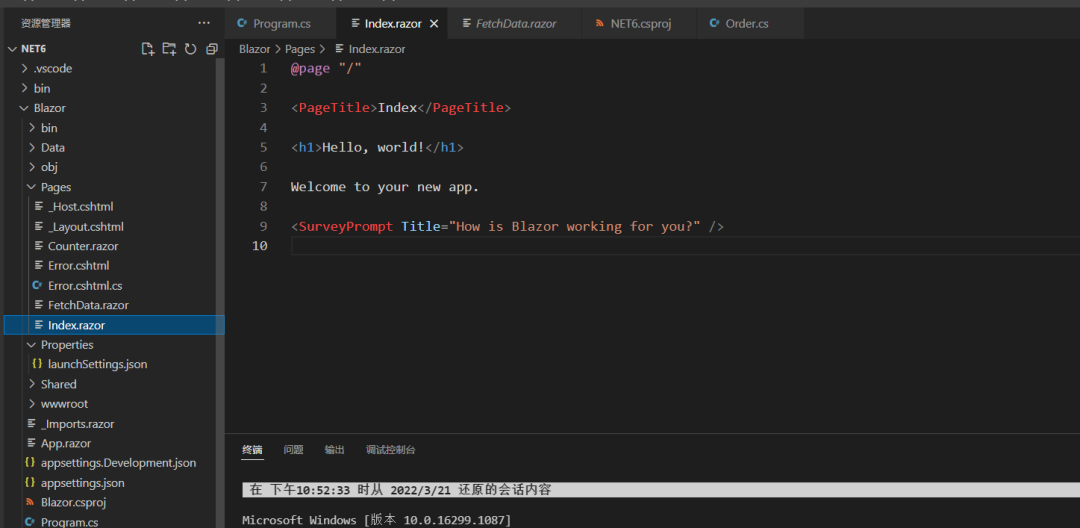Expand the wwwroot folder

click(32, 403)
